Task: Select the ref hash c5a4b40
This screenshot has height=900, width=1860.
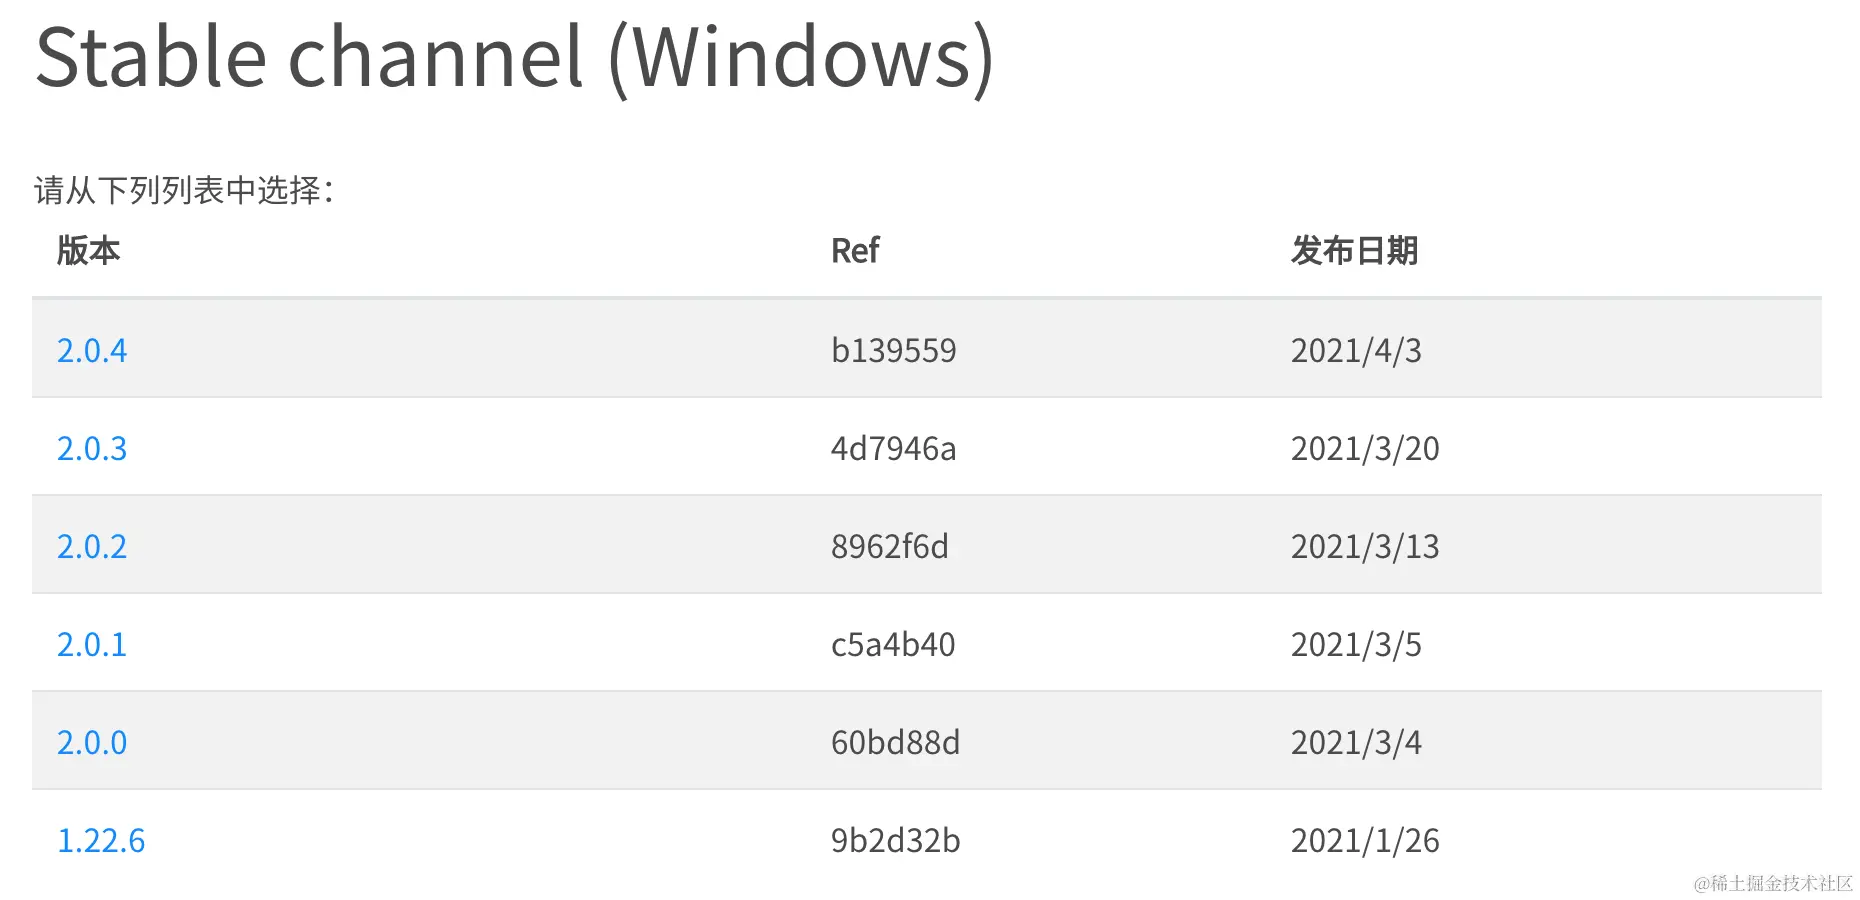Action: pyautogui.click(x=894, y=644)
